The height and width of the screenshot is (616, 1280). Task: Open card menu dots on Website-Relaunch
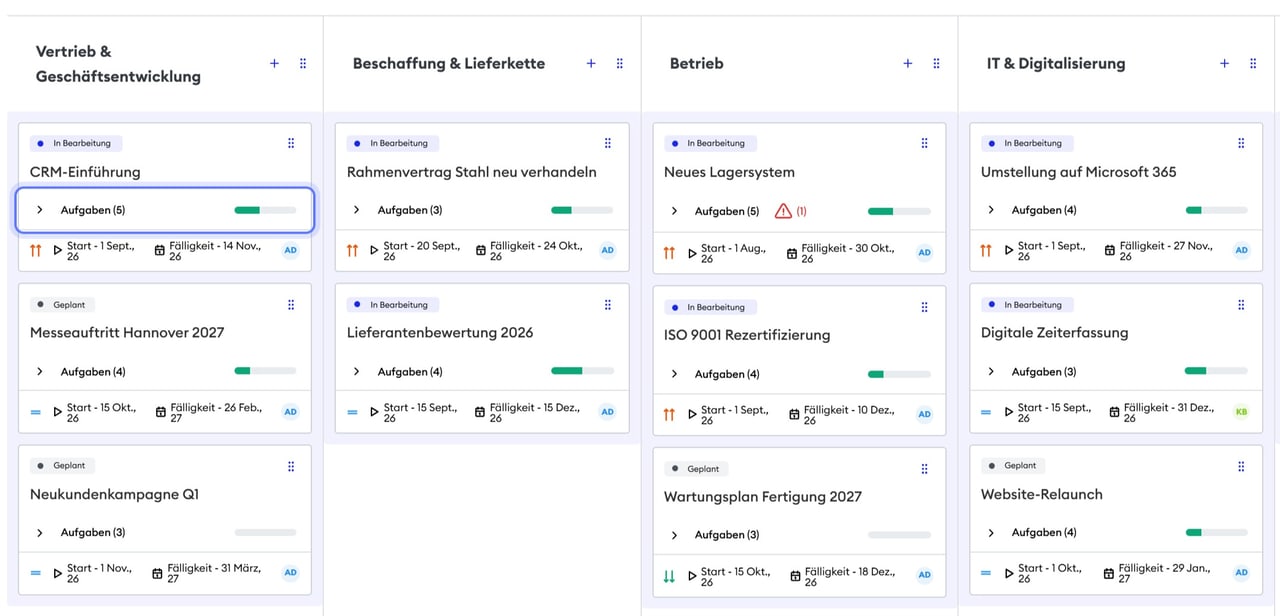pos(1242,466)
